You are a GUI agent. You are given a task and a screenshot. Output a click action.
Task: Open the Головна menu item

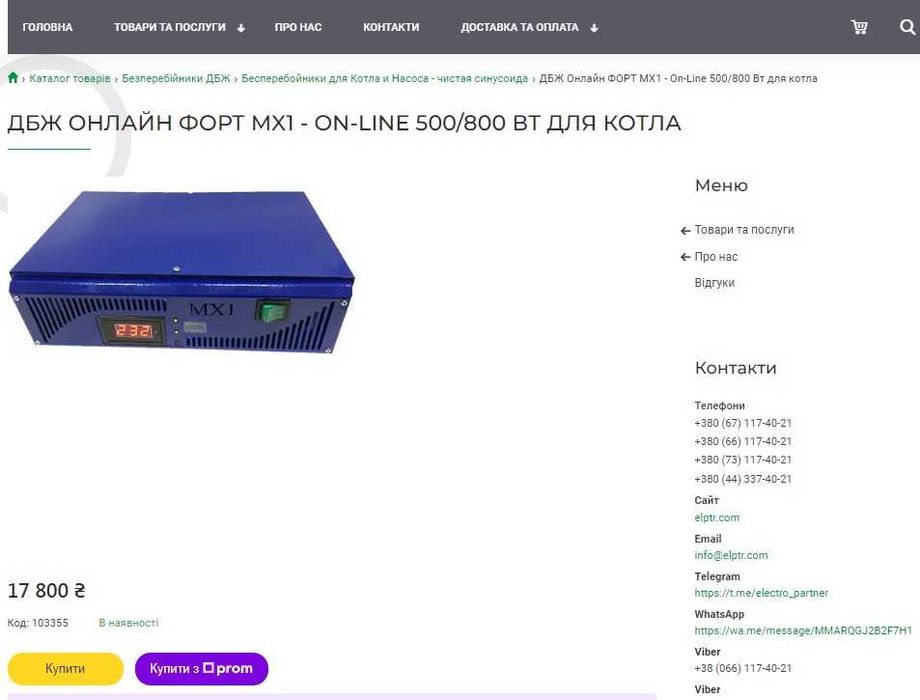(48, 27)
